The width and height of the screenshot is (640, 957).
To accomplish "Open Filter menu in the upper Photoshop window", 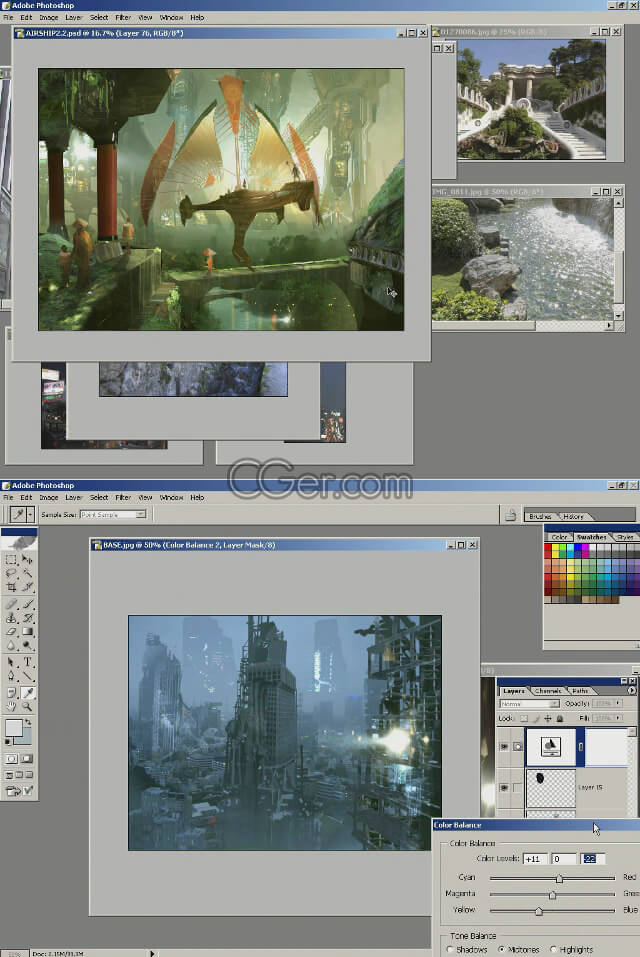I will tap(123, 17).
